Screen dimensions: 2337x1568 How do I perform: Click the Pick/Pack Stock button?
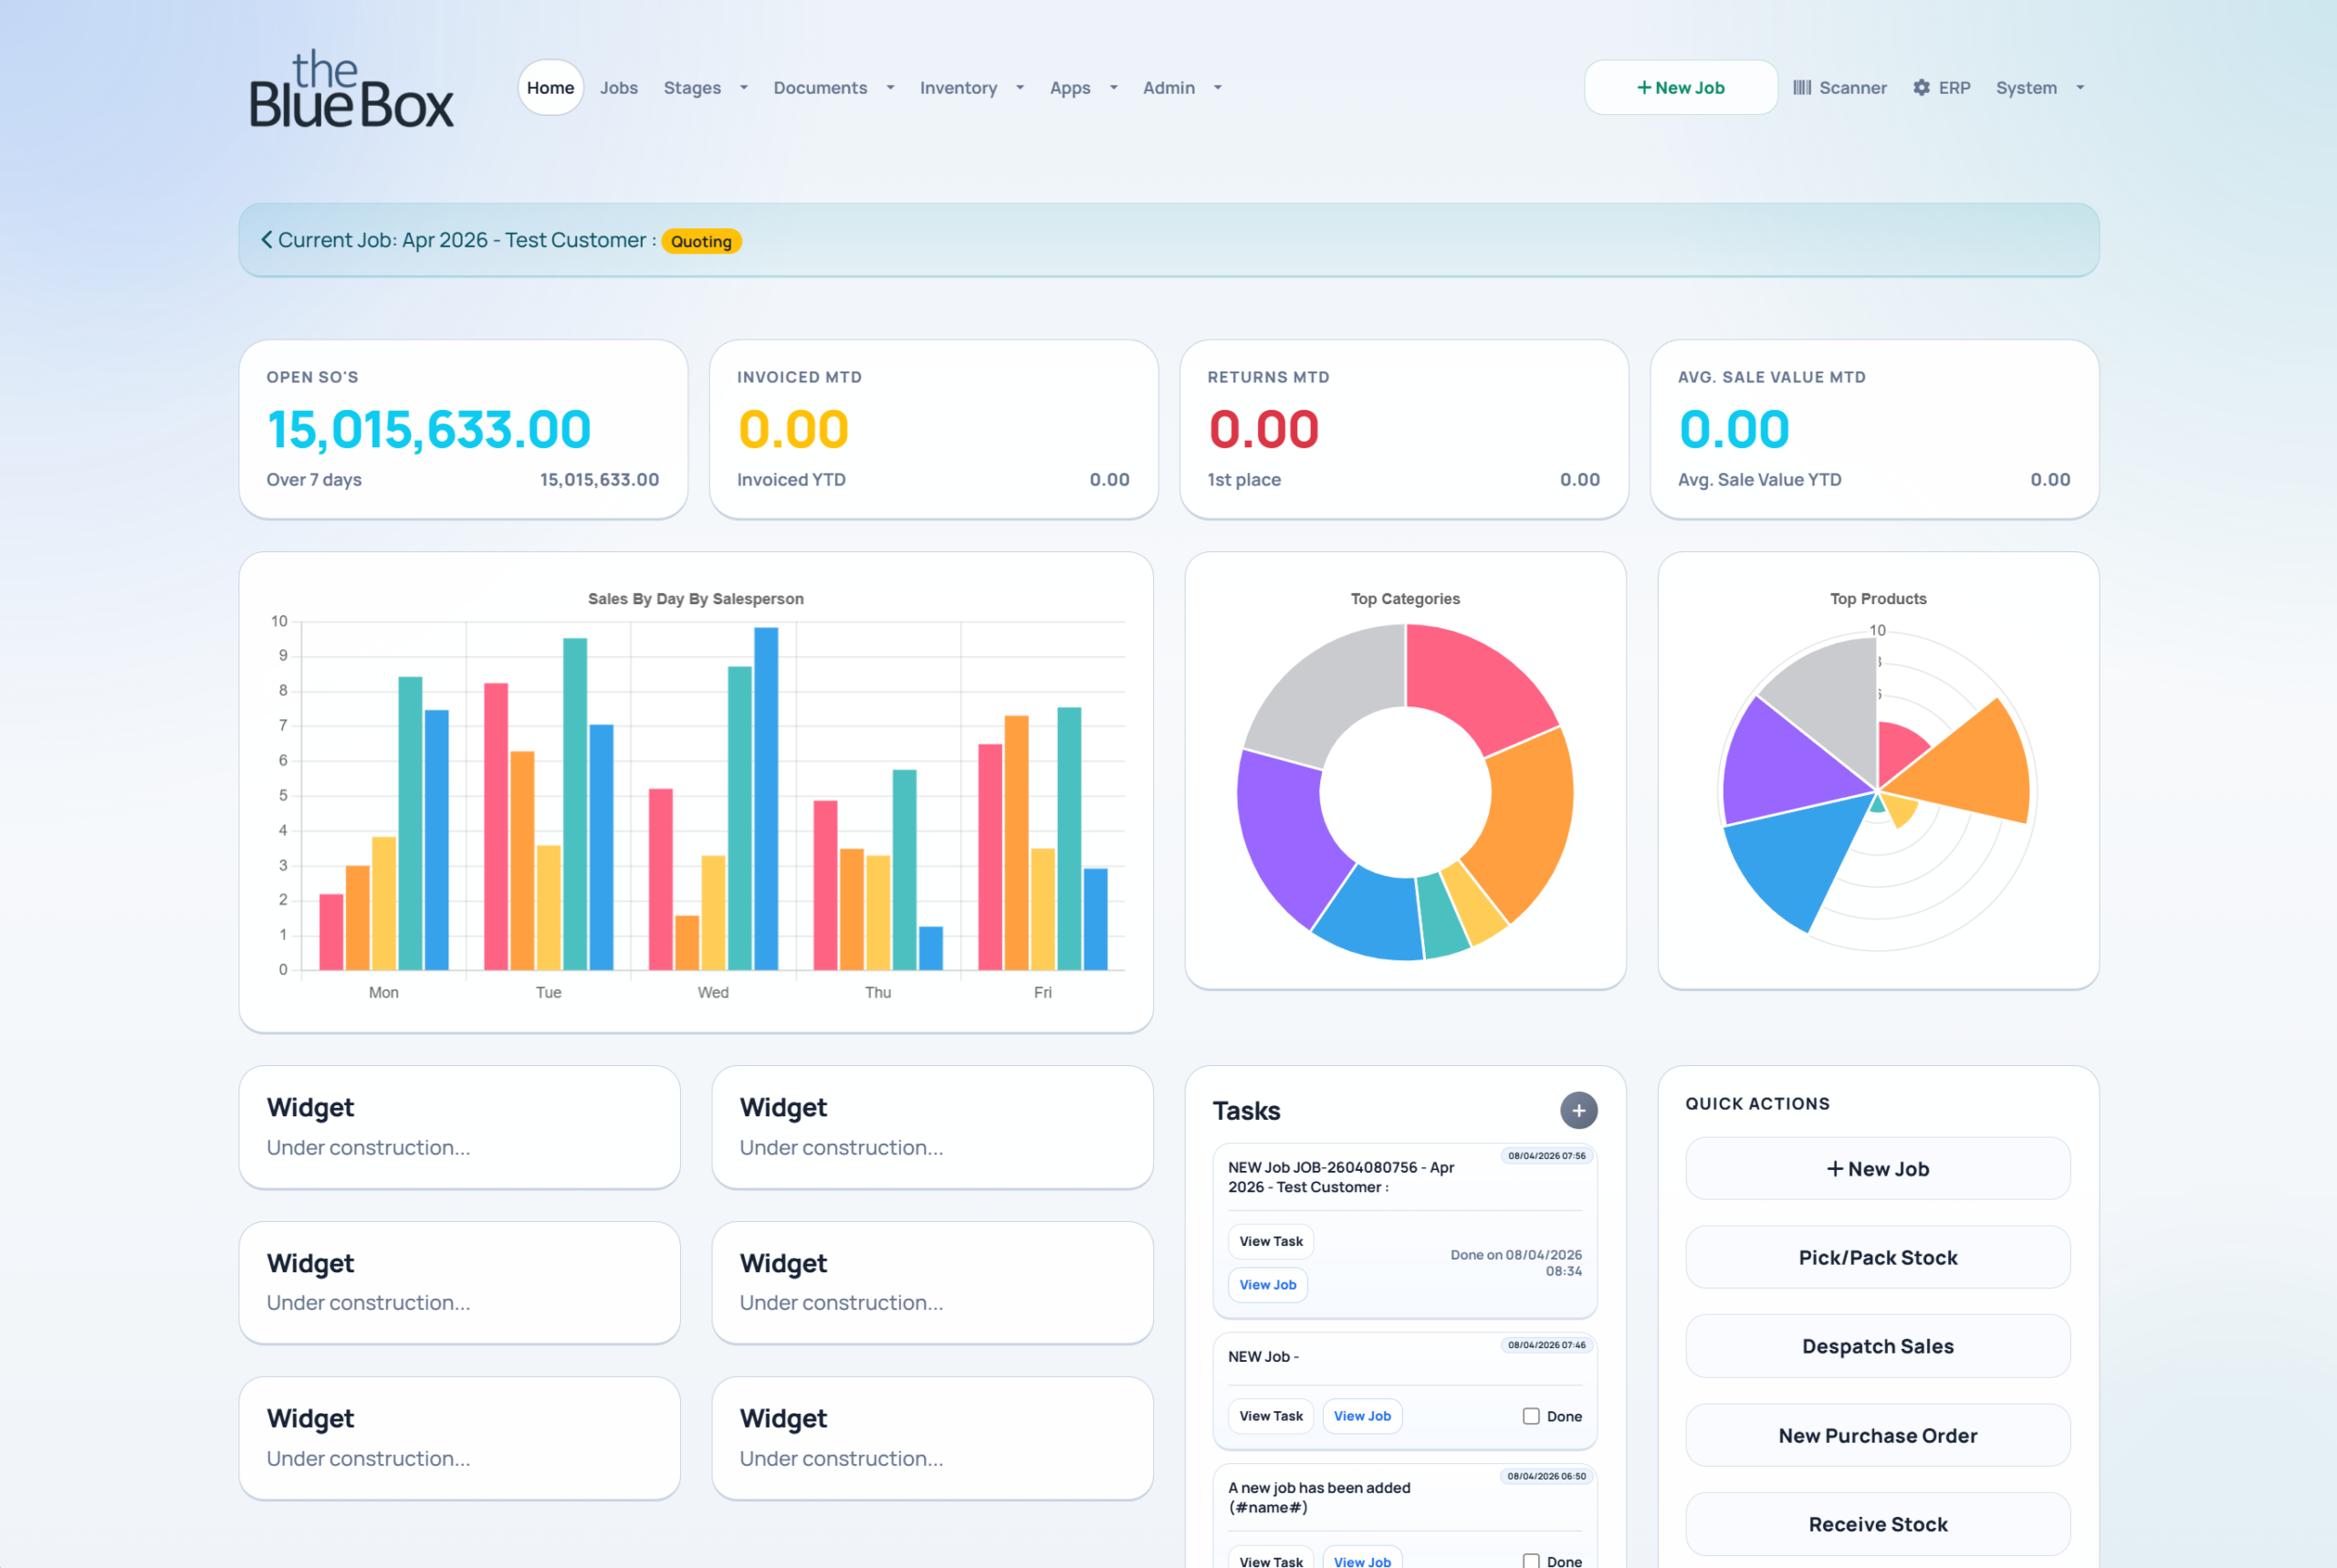point(1877,1258)
